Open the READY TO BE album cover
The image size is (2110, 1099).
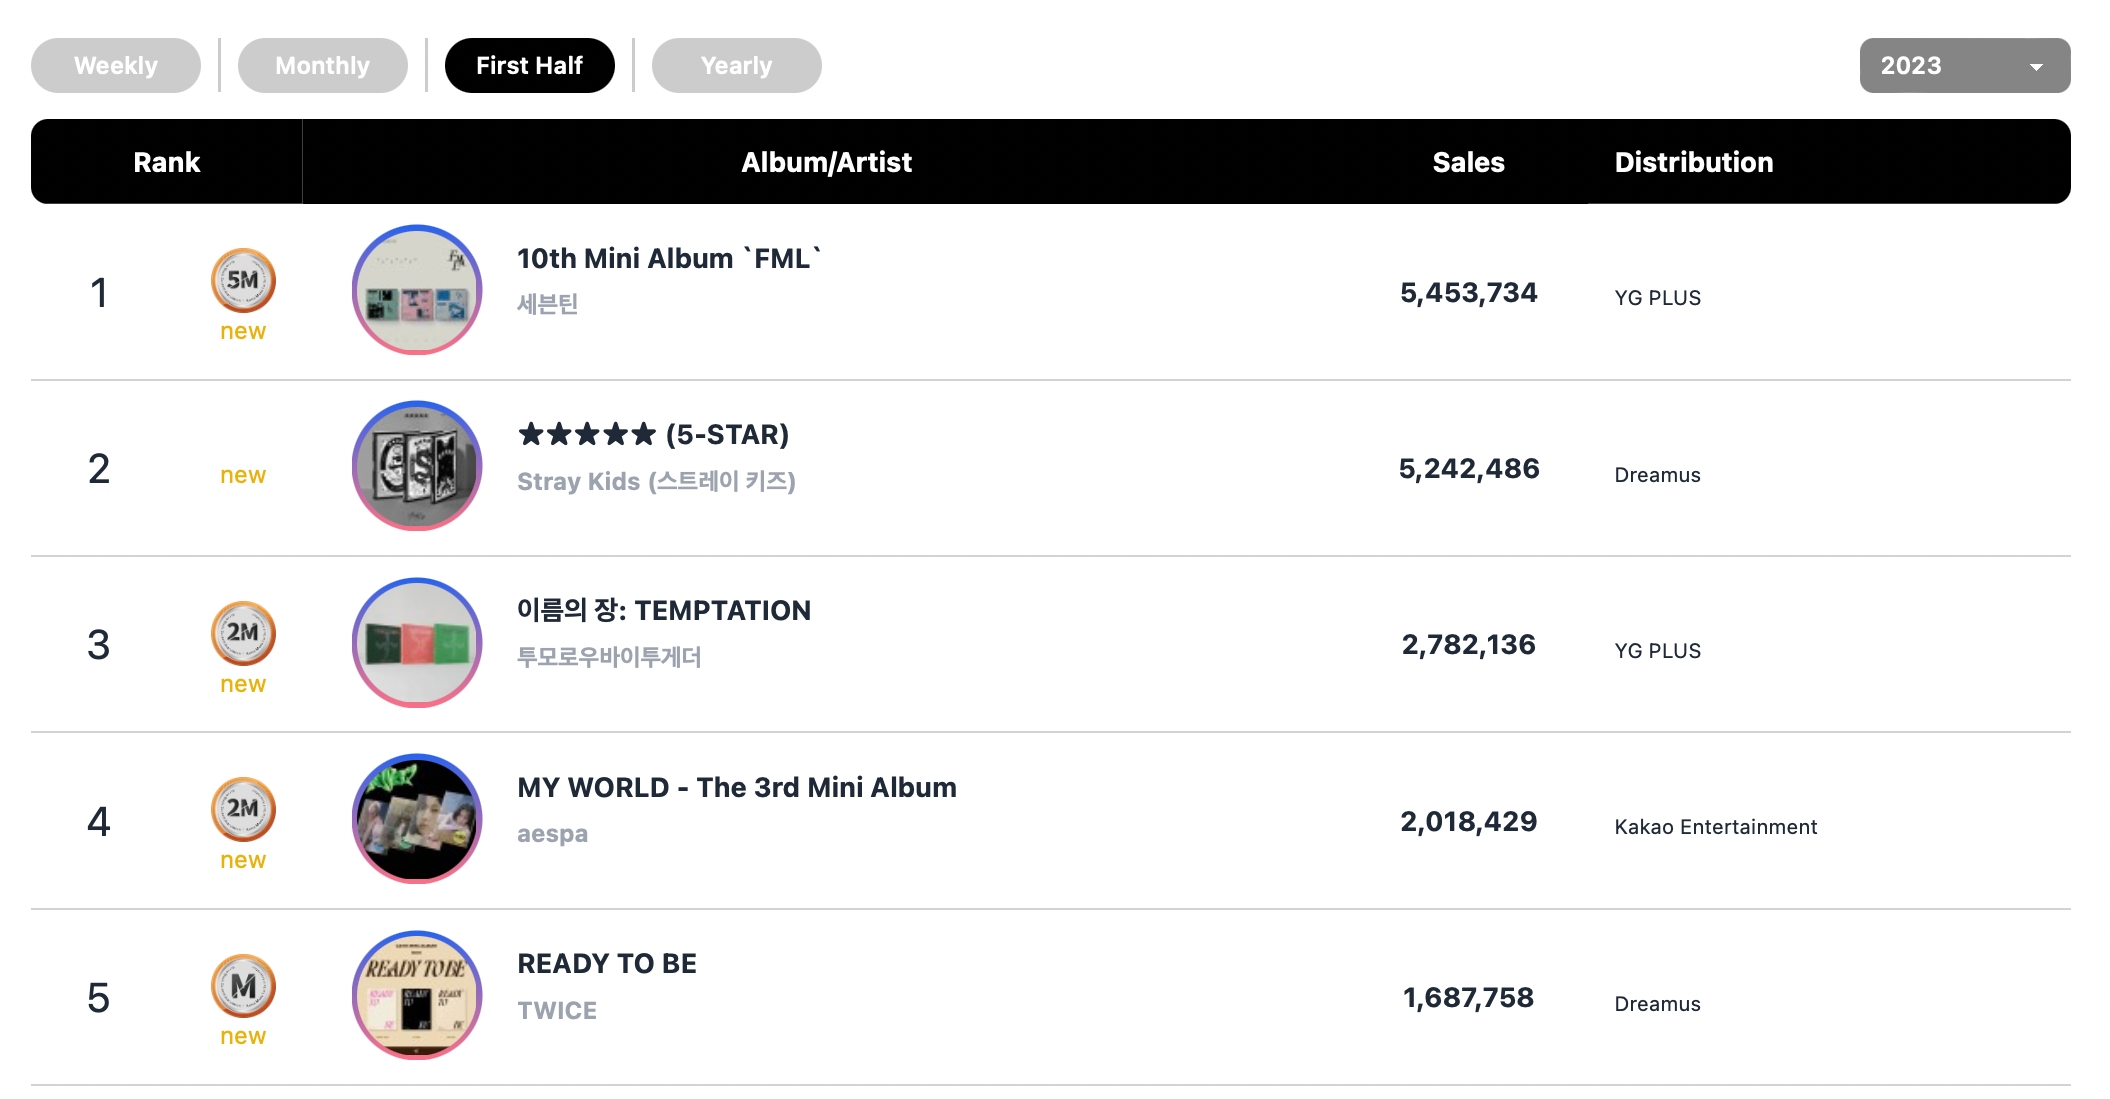pyautogui.click(x=417, y=995)
